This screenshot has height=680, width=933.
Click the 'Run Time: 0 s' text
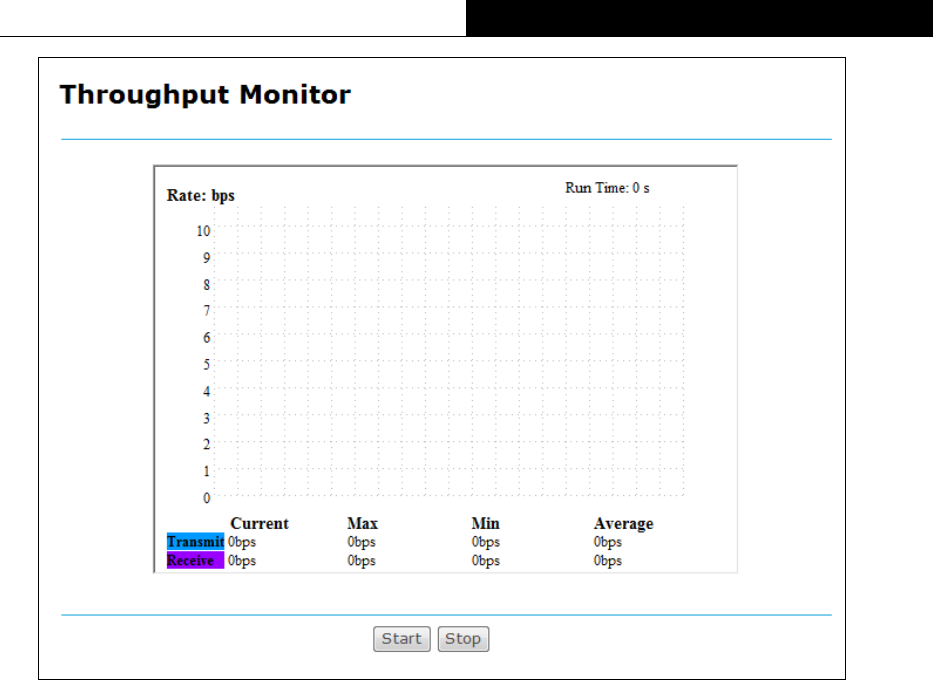click(x=607, y=188)
